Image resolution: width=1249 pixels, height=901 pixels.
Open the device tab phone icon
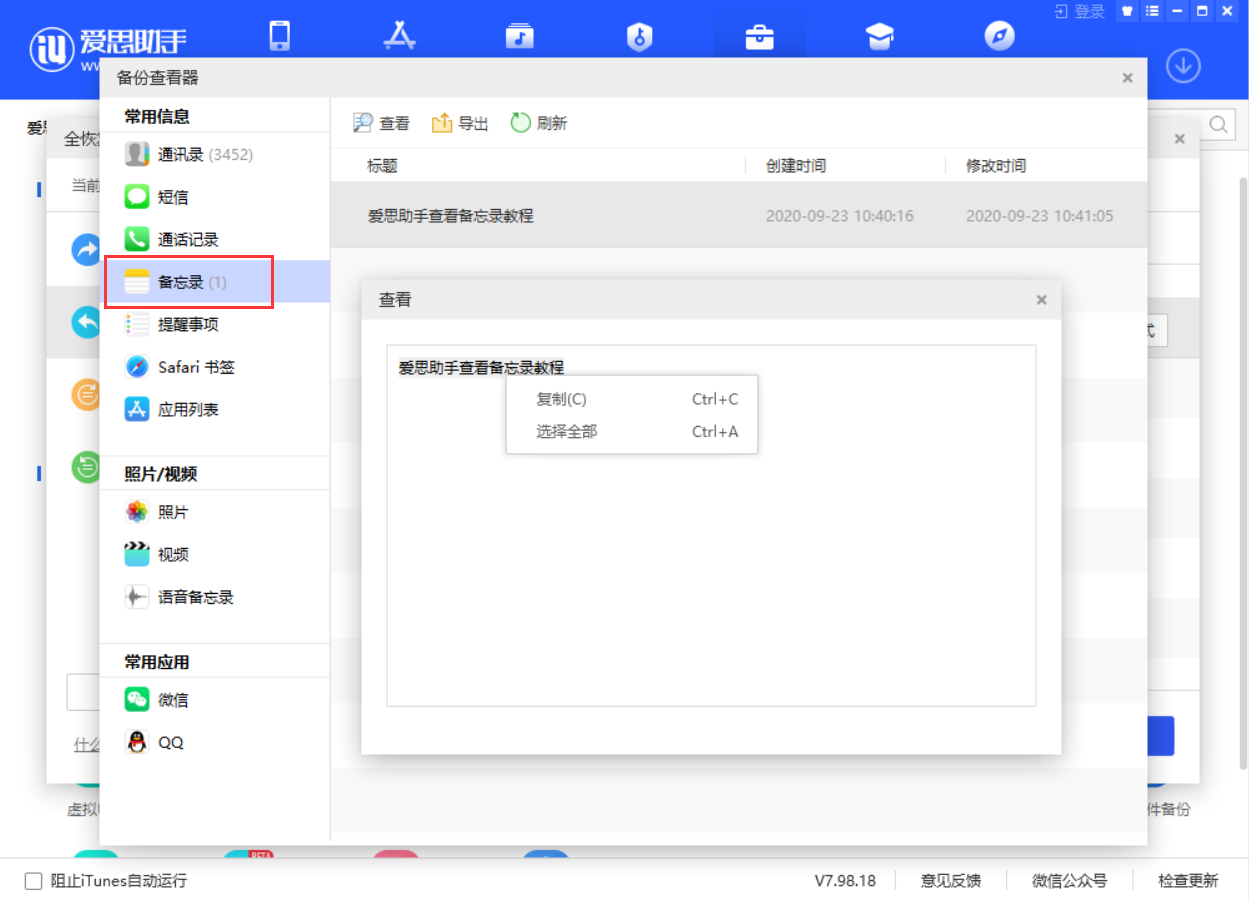(279, 36)
